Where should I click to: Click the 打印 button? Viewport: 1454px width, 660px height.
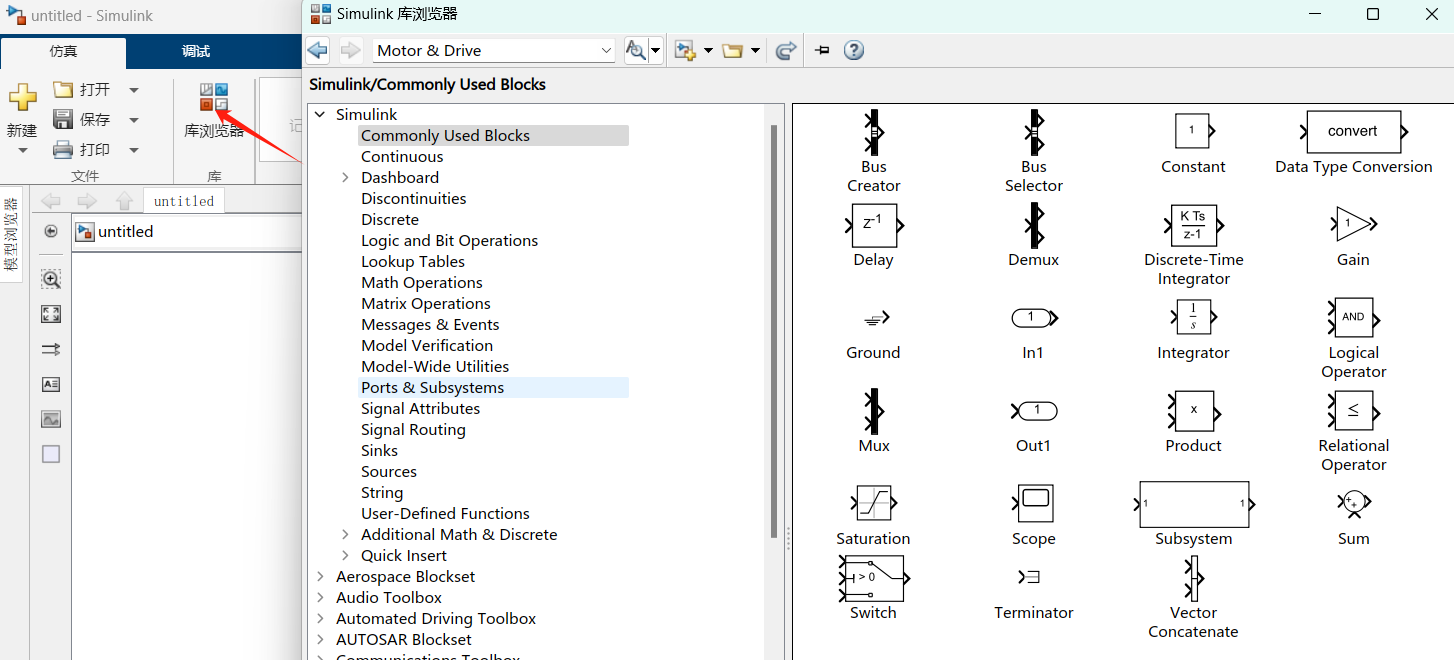82,149
